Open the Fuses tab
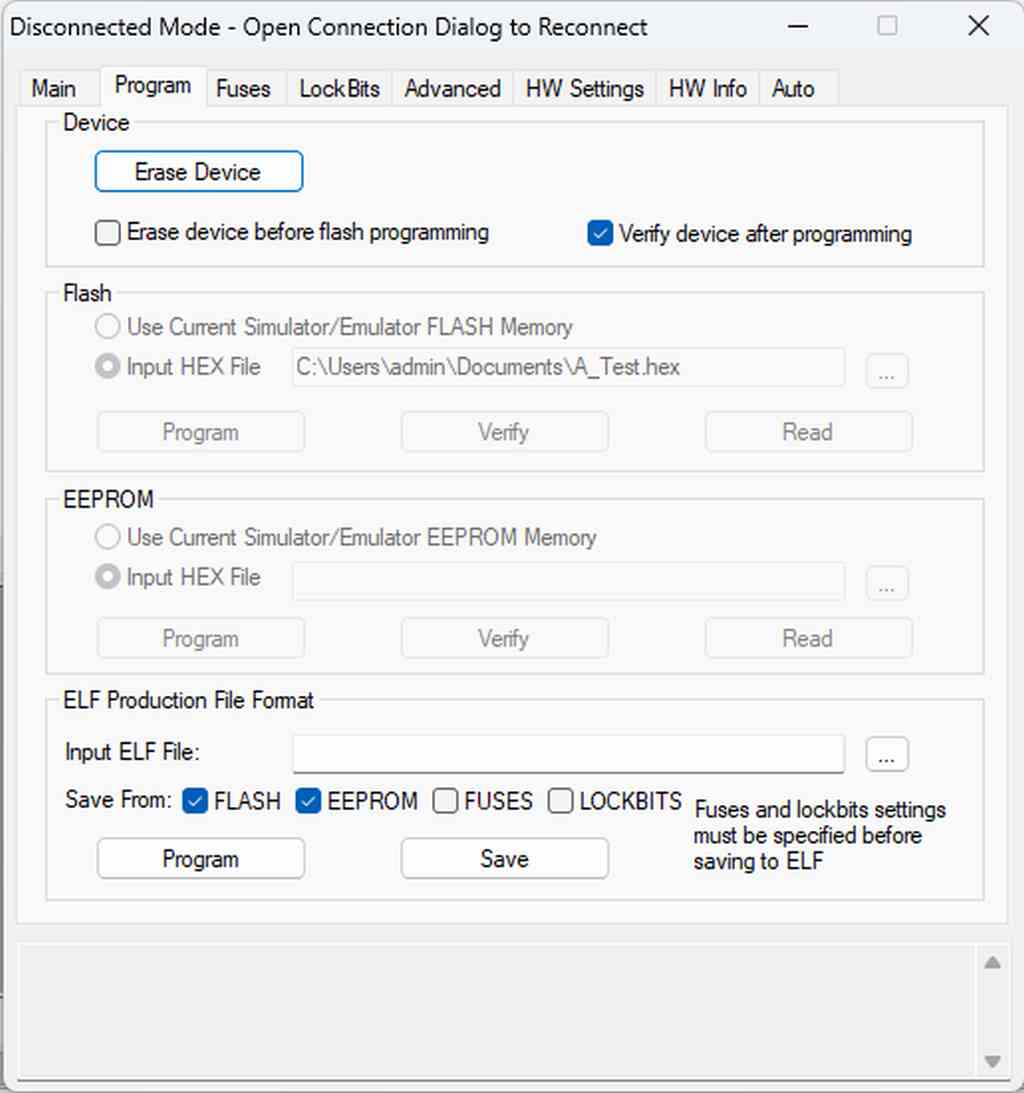 click(x=243, y=89)
